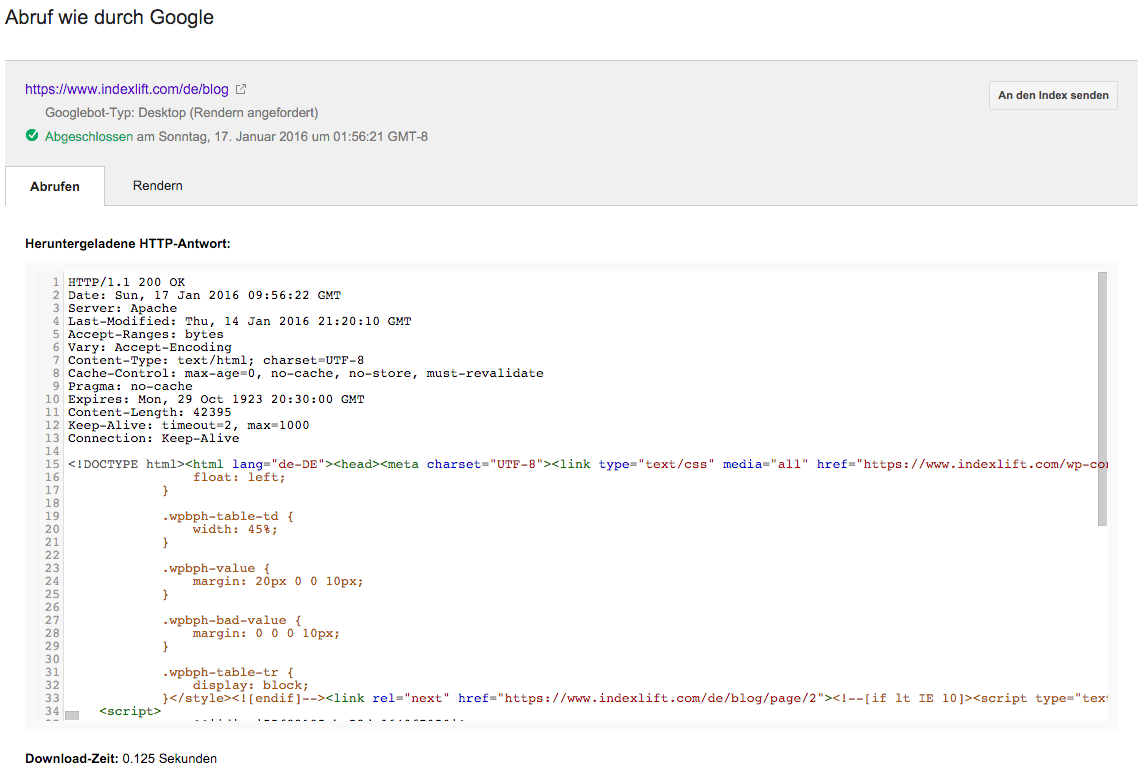1140x770 pixels.
Task: Click the 'Date: Sun, 17 Jan 2016' line
Action: tap(204, 295)
